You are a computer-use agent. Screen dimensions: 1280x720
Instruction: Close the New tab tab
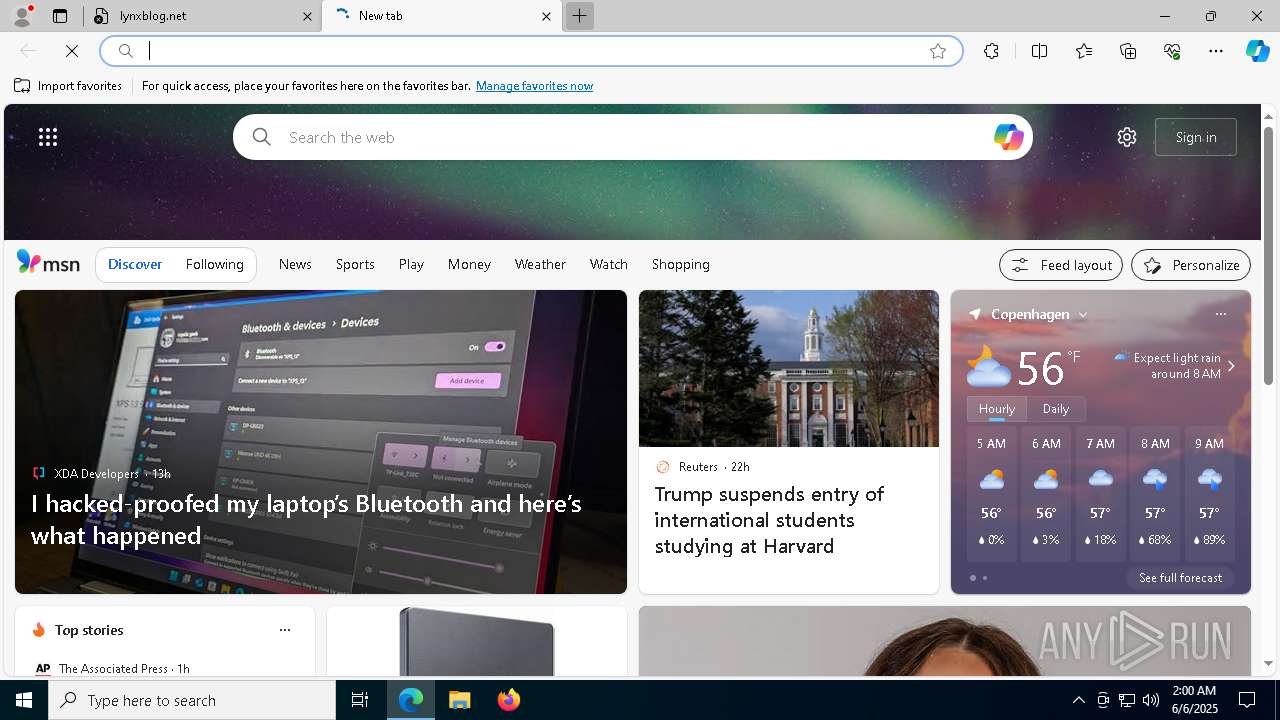click(546, 16)
